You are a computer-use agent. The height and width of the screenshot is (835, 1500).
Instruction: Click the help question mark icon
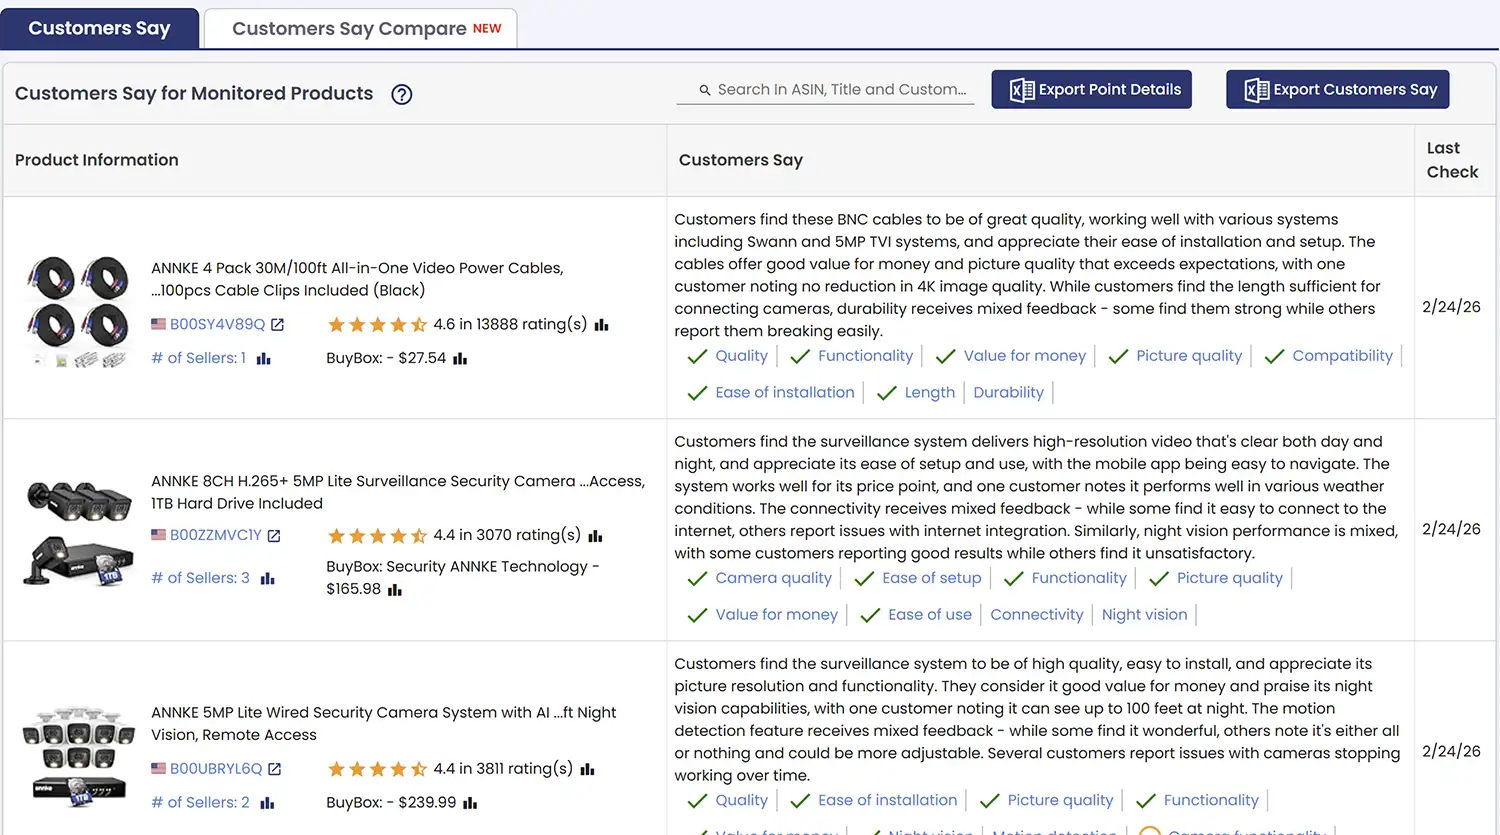401,95
